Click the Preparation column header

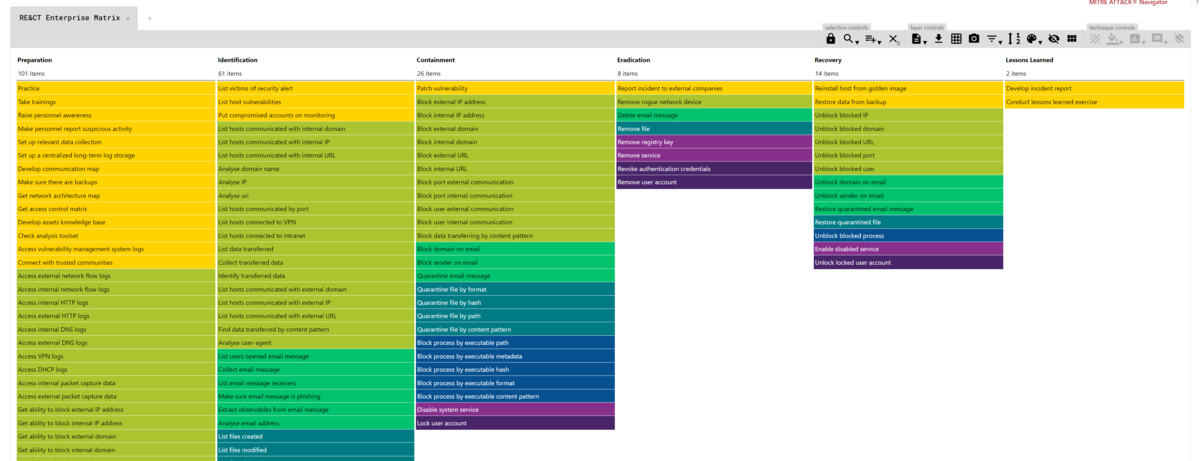(35, 60)
